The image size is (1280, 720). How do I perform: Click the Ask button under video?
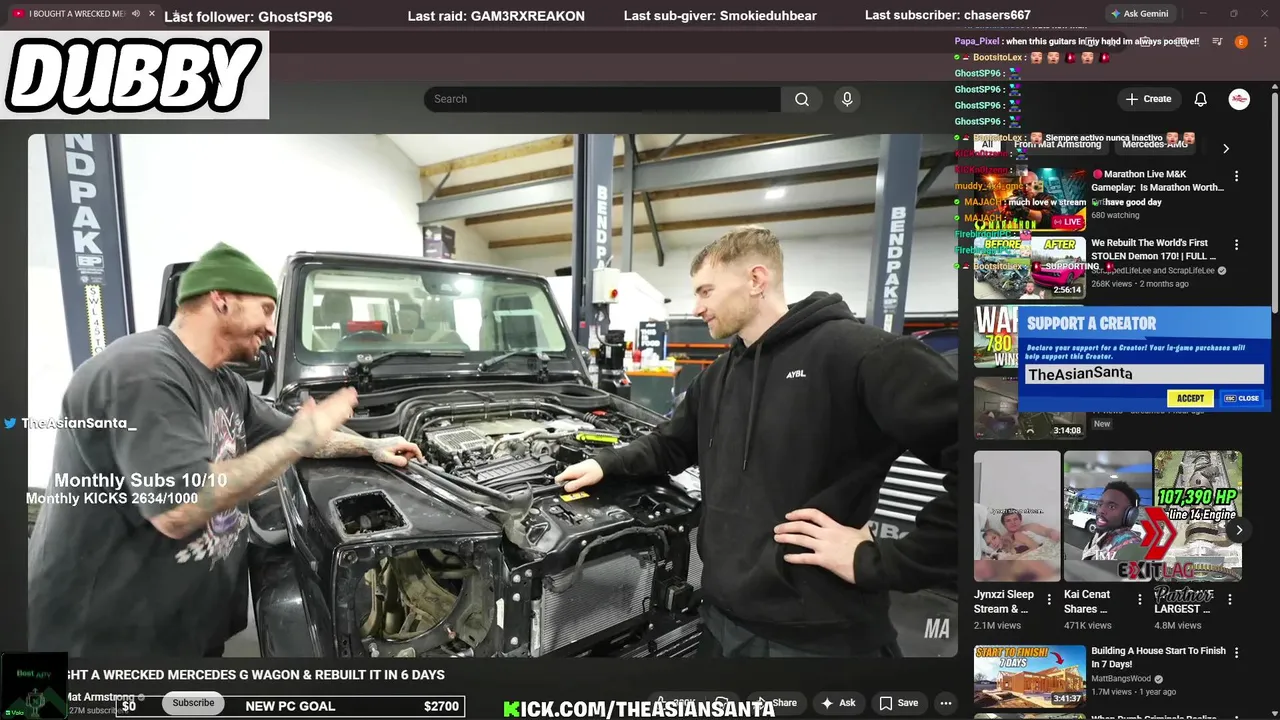click(x=838, y=703)
